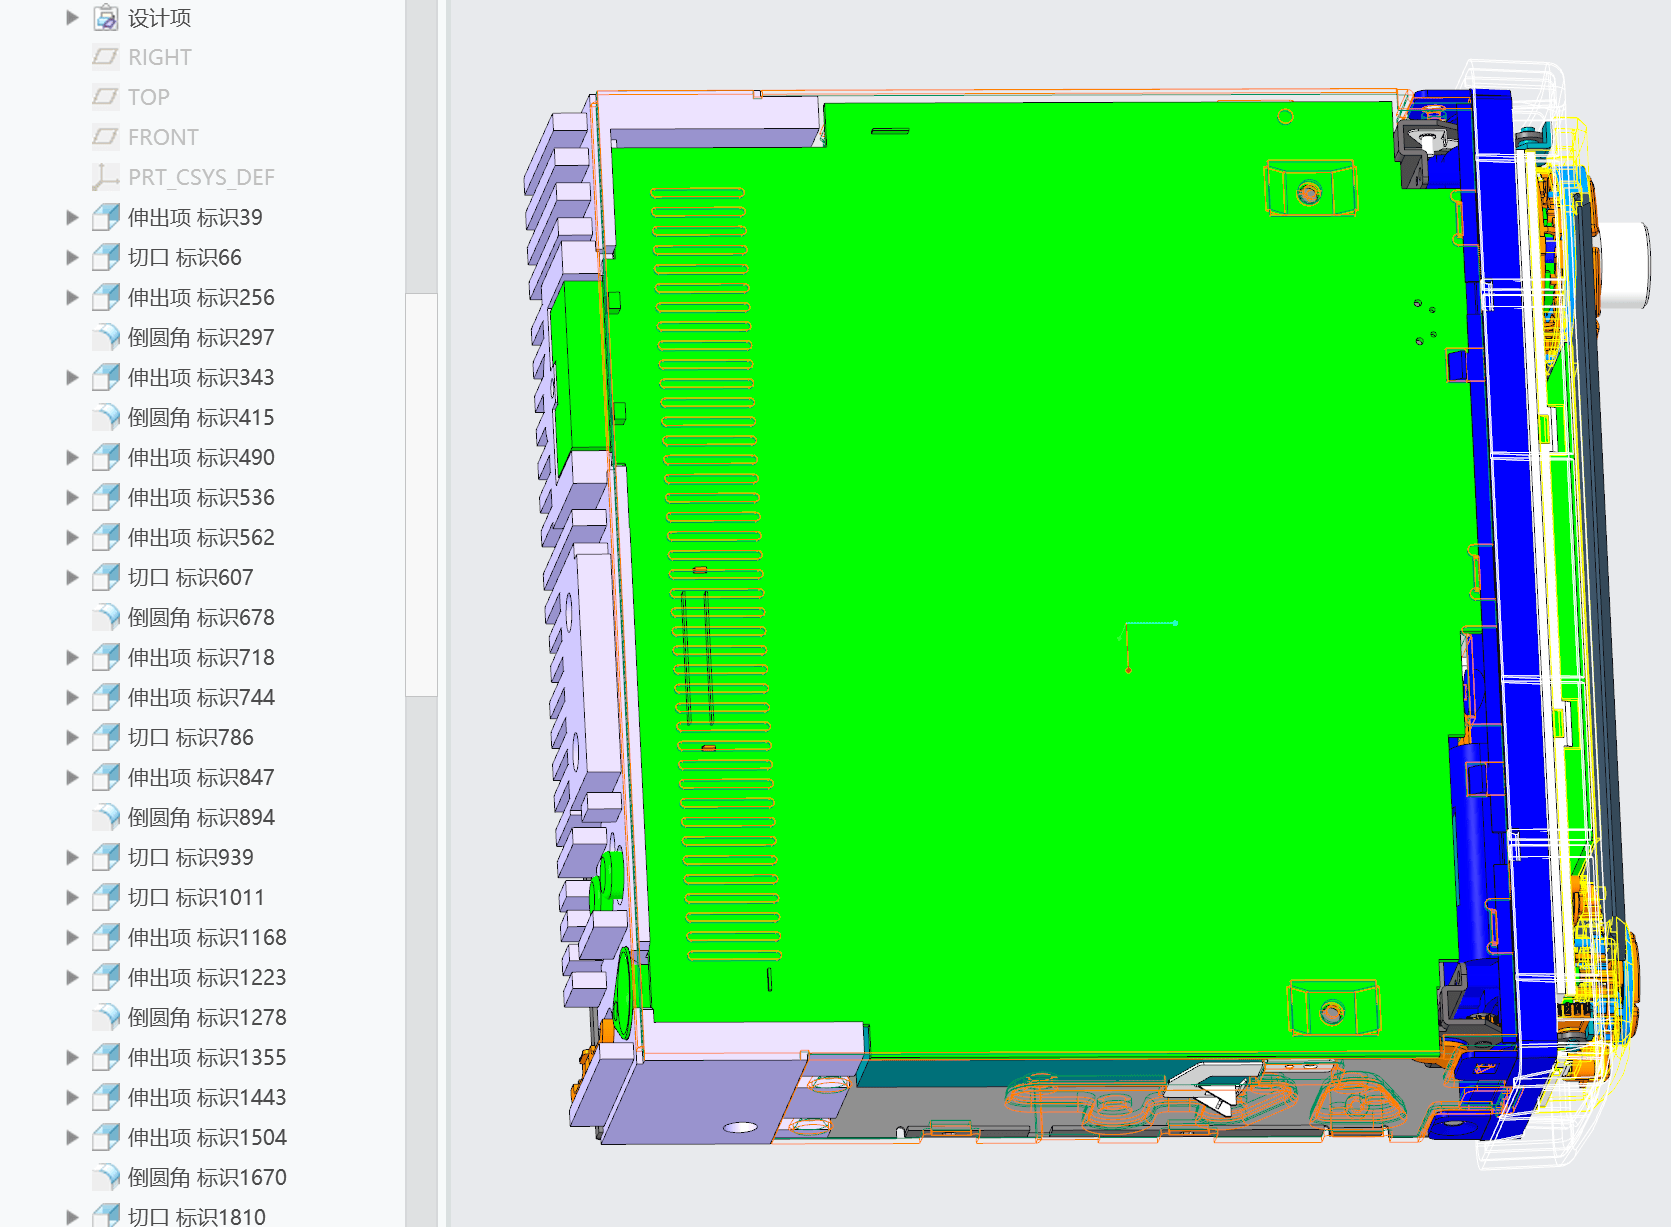Image resolution: width=1671 pixels, height=1227 pixels.
Task: Select 切口 标识939 text in tree
Action: (190, 857)
